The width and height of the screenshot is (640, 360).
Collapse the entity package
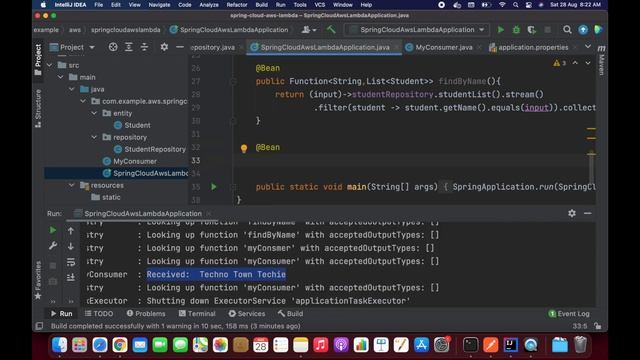94,113
